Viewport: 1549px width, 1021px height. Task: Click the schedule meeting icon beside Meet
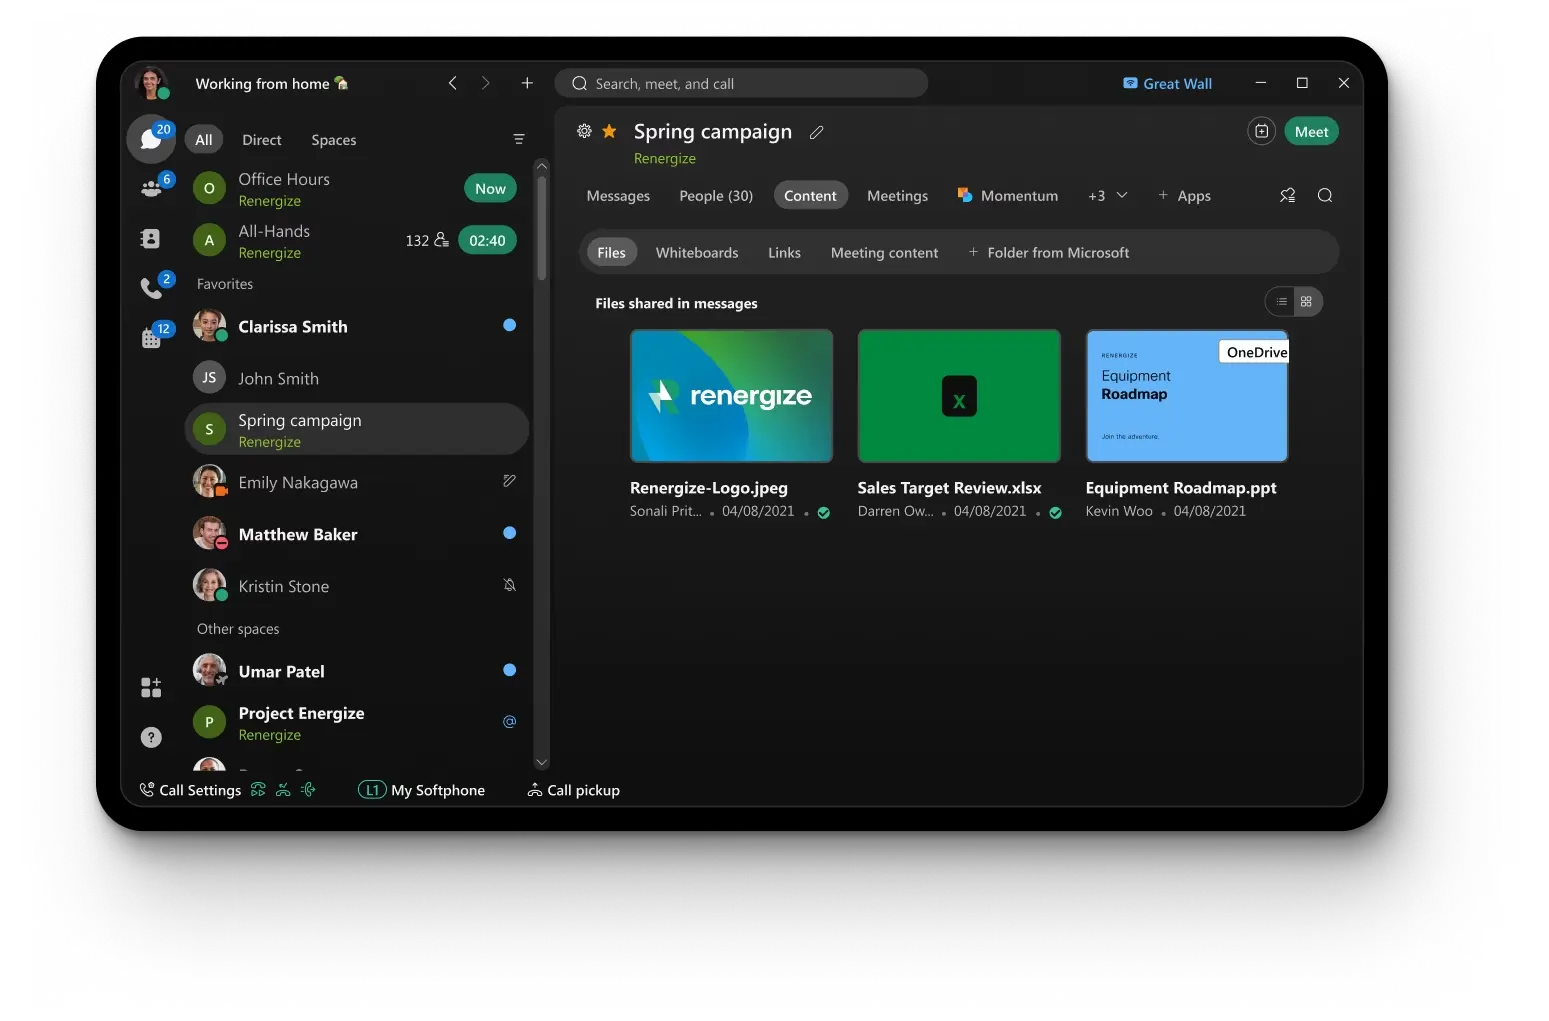(1262, 132)
